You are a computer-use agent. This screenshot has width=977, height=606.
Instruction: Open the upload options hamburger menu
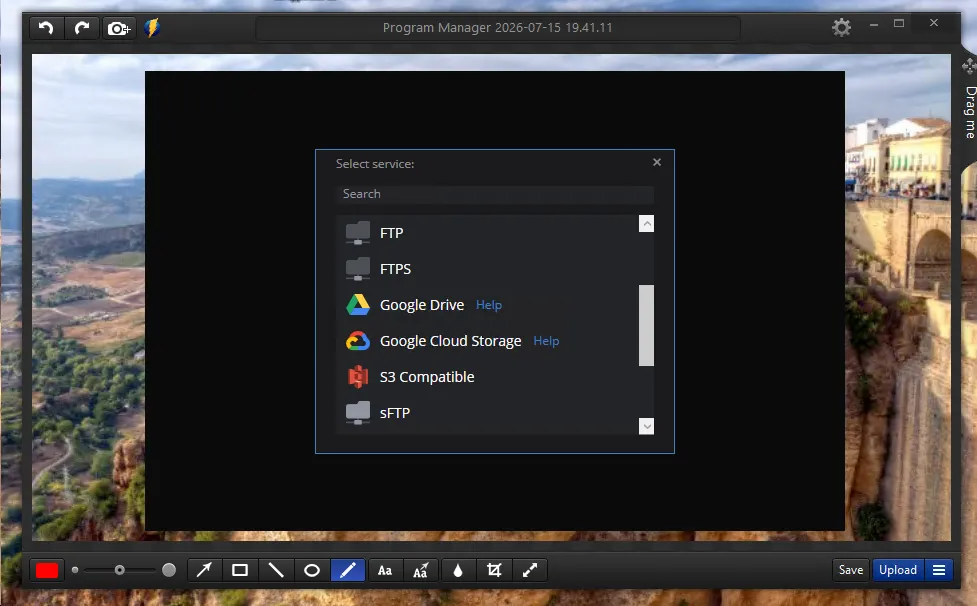[939, 570]
